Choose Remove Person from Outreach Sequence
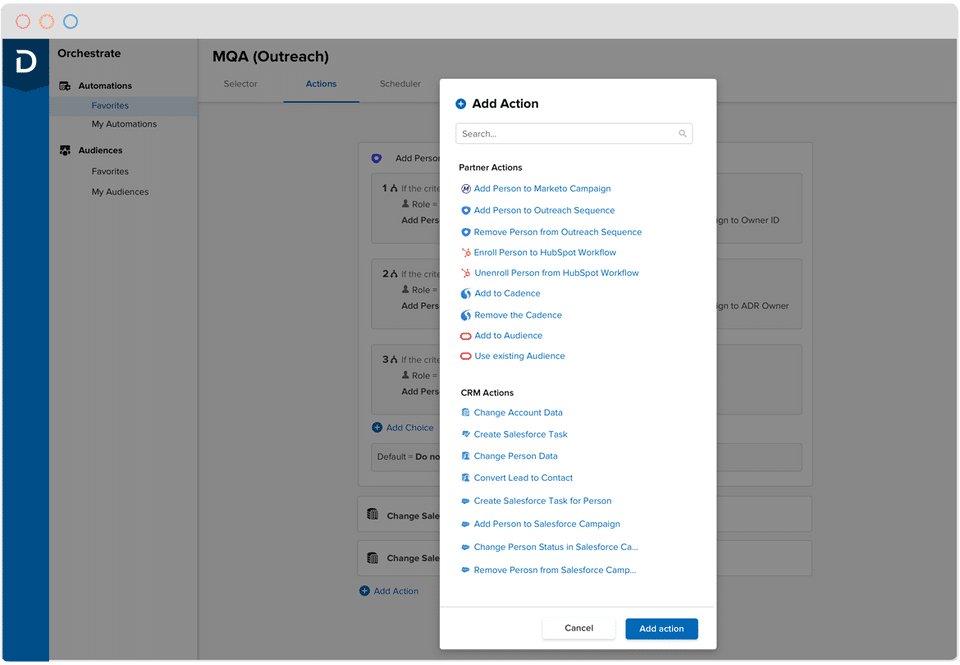Image resolution: width=960 pixels, height=665 pixels. (558, 232)
